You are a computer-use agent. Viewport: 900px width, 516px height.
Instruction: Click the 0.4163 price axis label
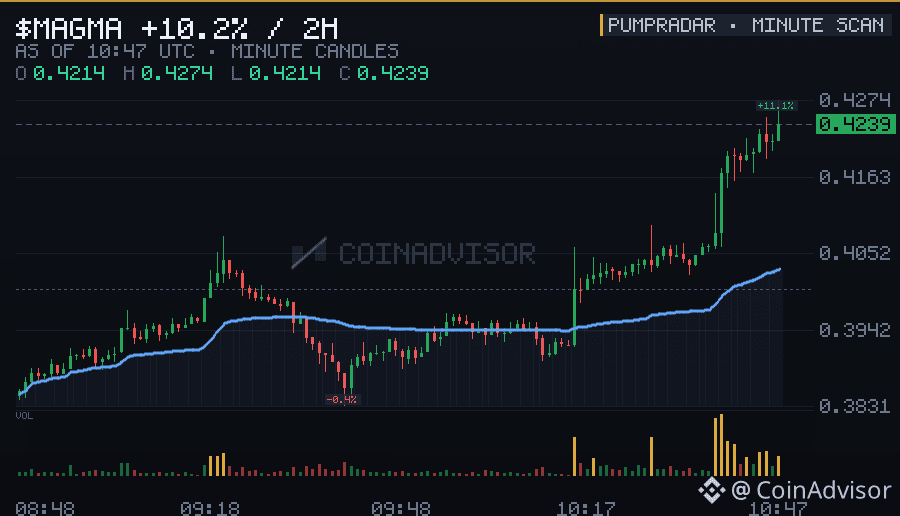pos(855,177)
